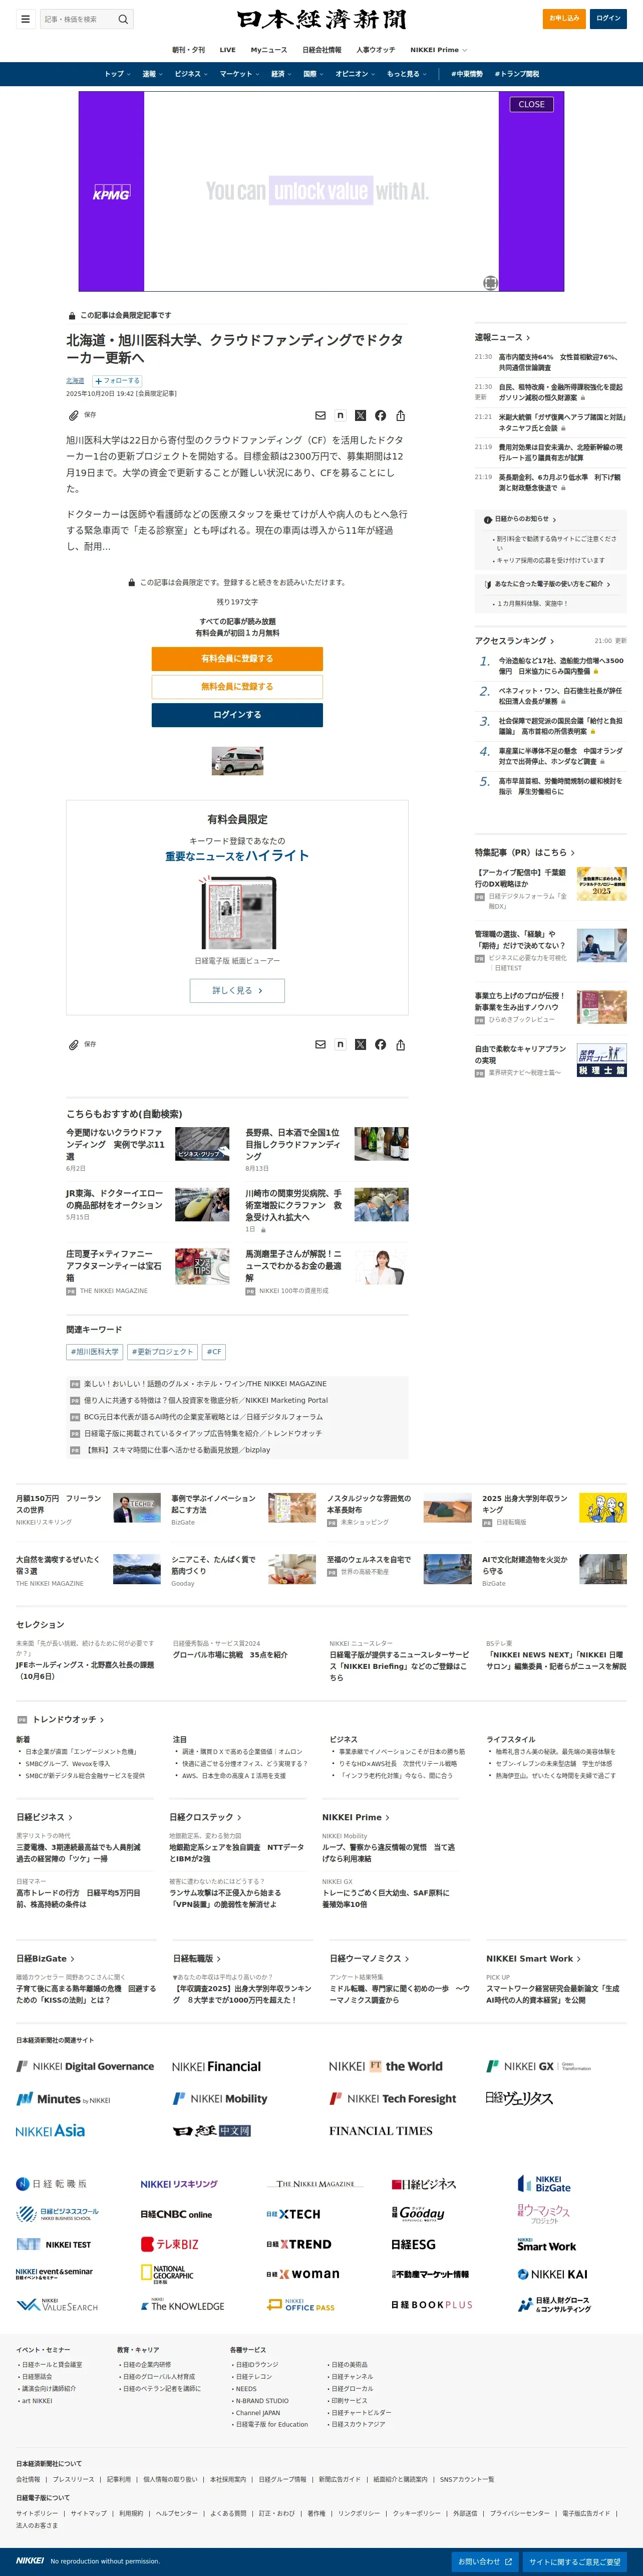
Task: Share to Facebook using bottom icon
Action: pos(380,1044)
